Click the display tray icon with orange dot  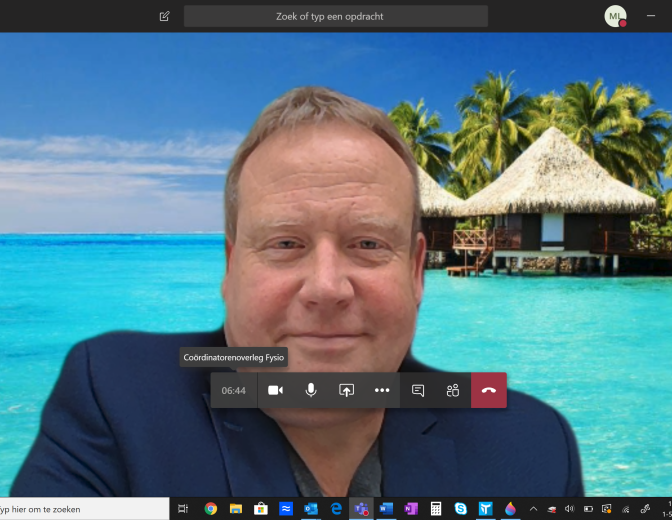tap(607, 509)
